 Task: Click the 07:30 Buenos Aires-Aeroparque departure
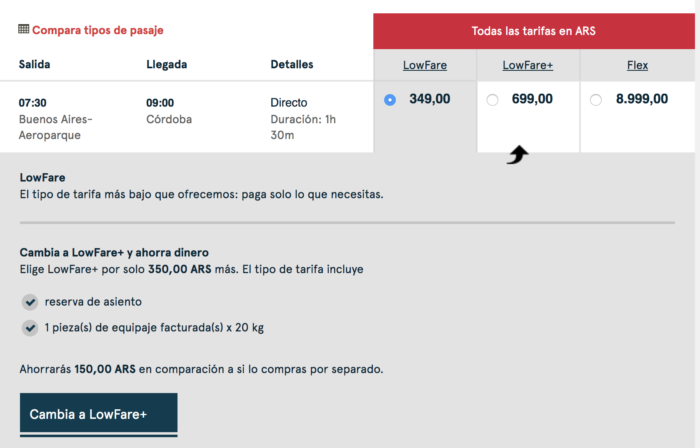click(x=55, y=111)
